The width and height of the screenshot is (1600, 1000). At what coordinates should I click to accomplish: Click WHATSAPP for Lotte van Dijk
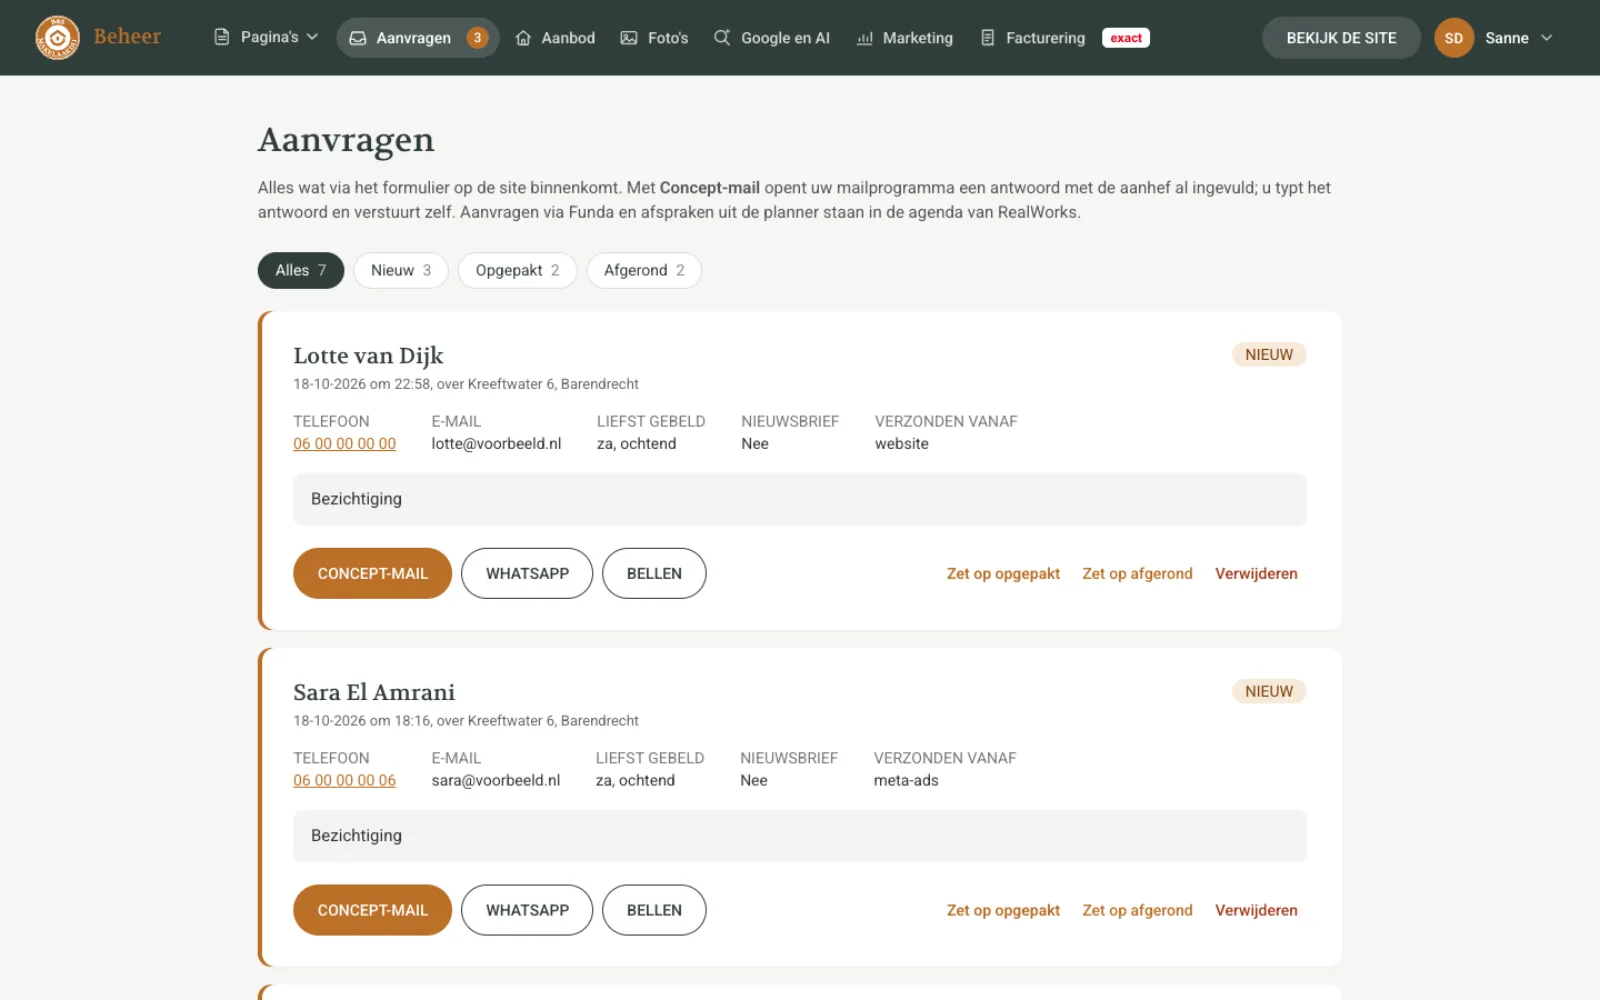click(527, 573)
